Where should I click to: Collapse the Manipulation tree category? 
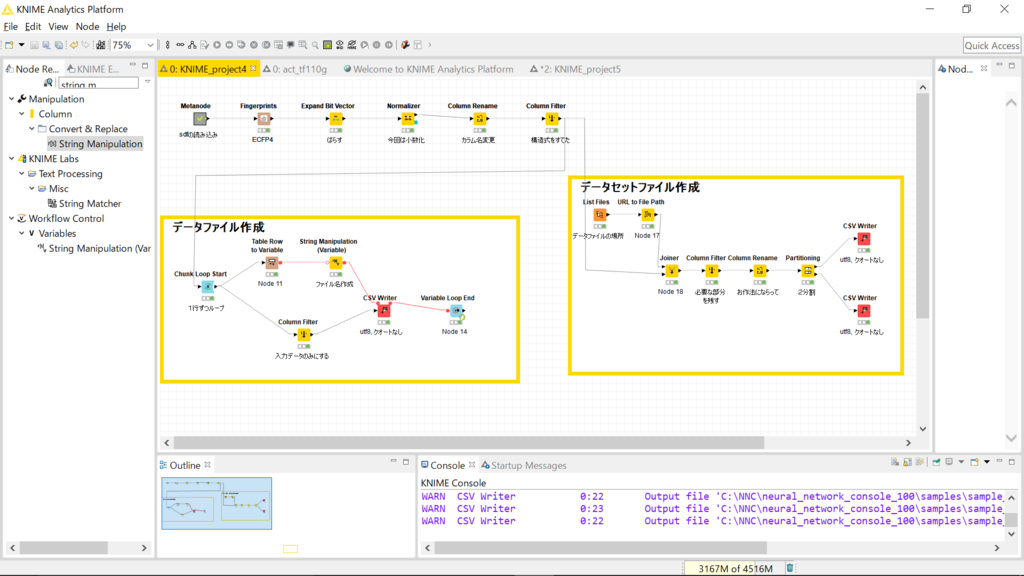coord(11,99)
